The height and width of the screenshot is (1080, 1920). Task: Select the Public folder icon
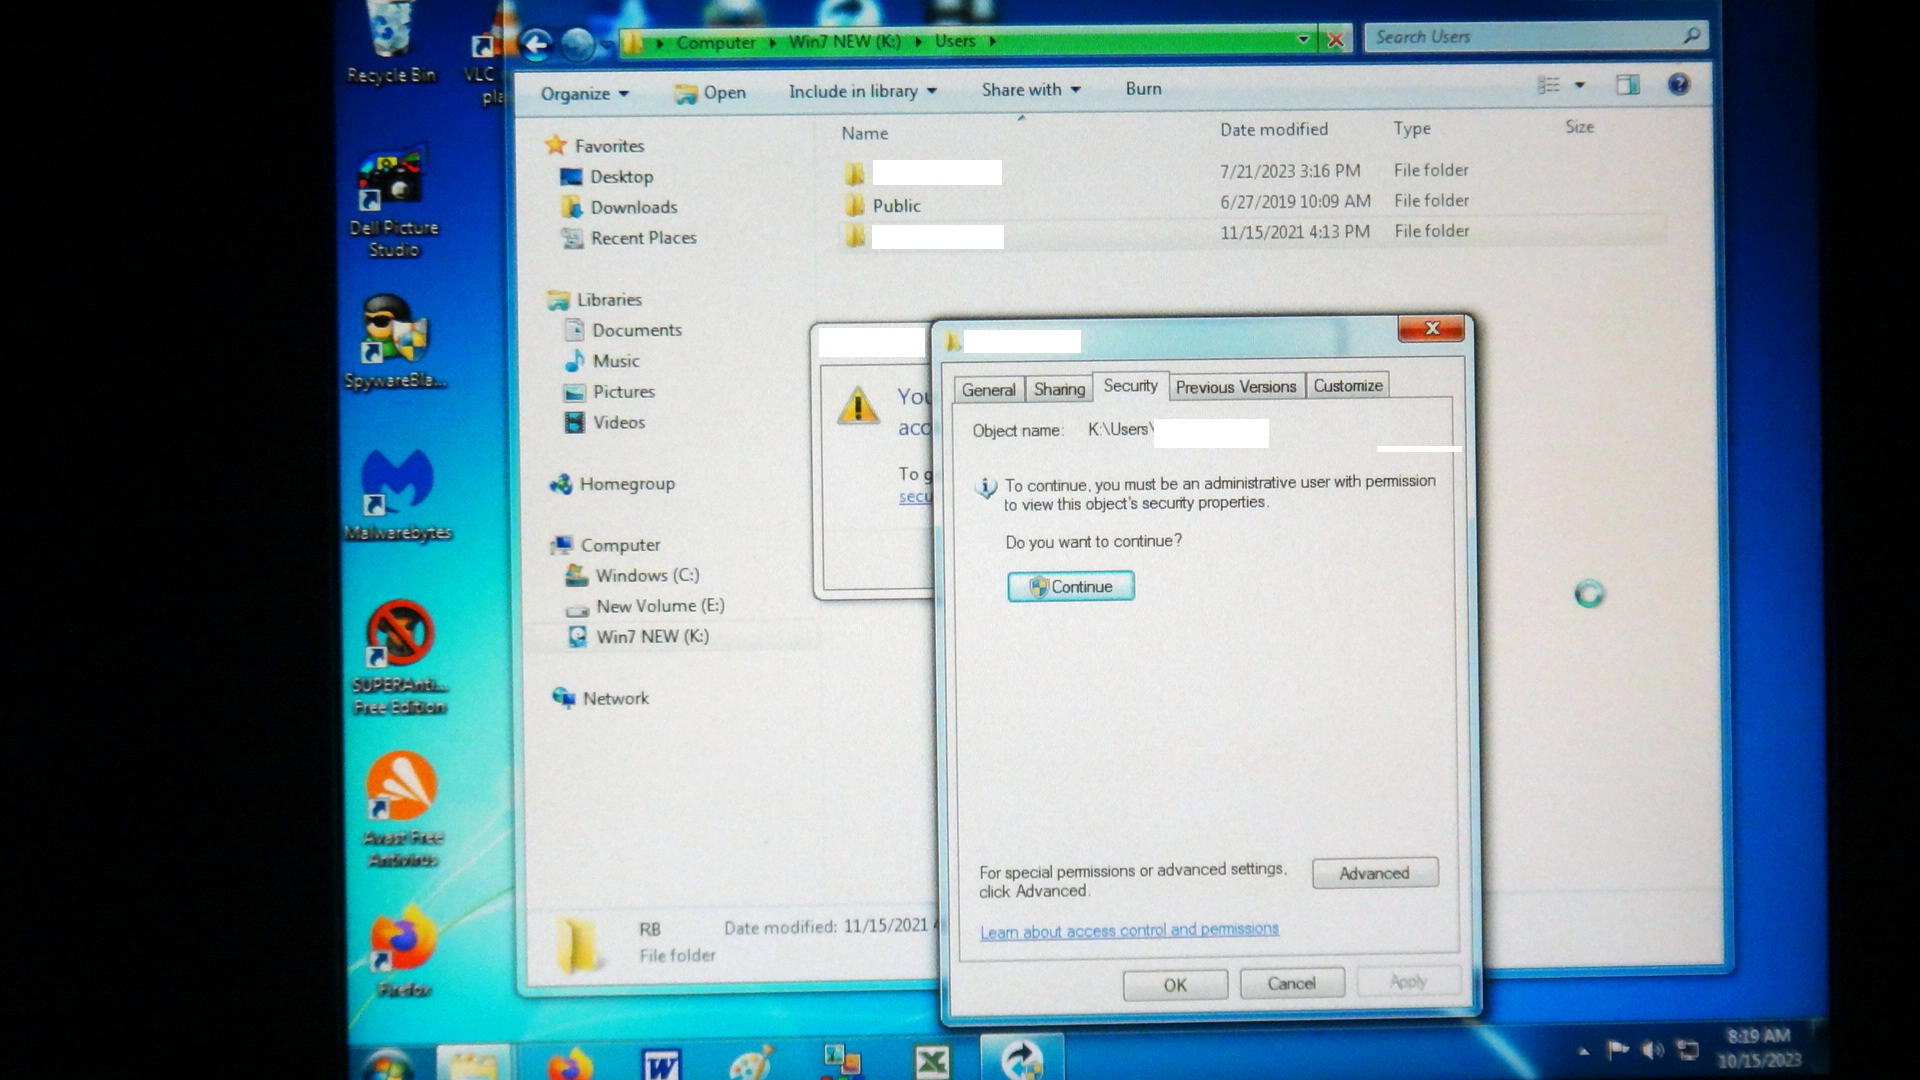tap(854, 205)
